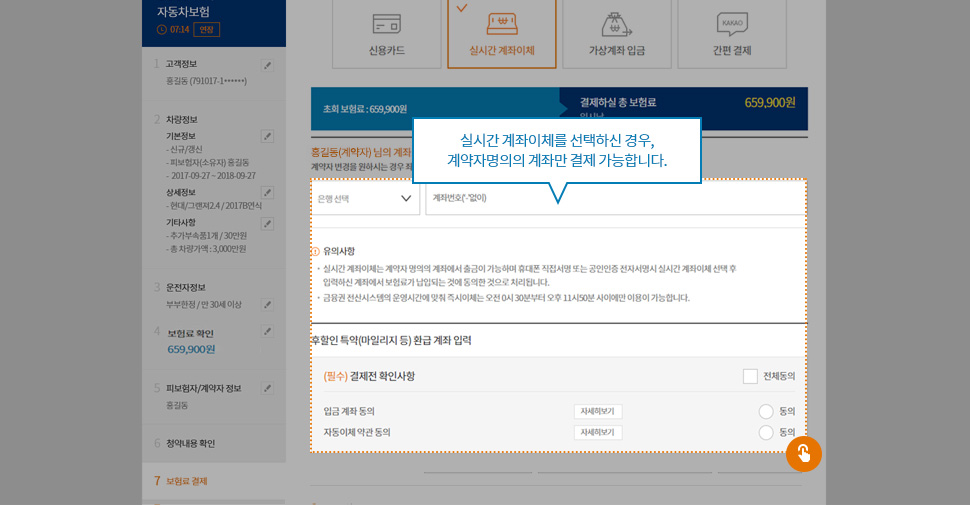
Task: Click the 계좌번호 account number input field
Action: tap(615, 198)
